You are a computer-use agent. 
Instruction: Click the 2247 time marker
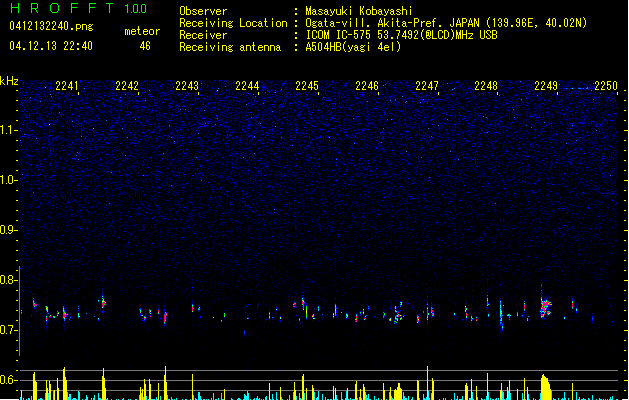click(x=427, y=86)
